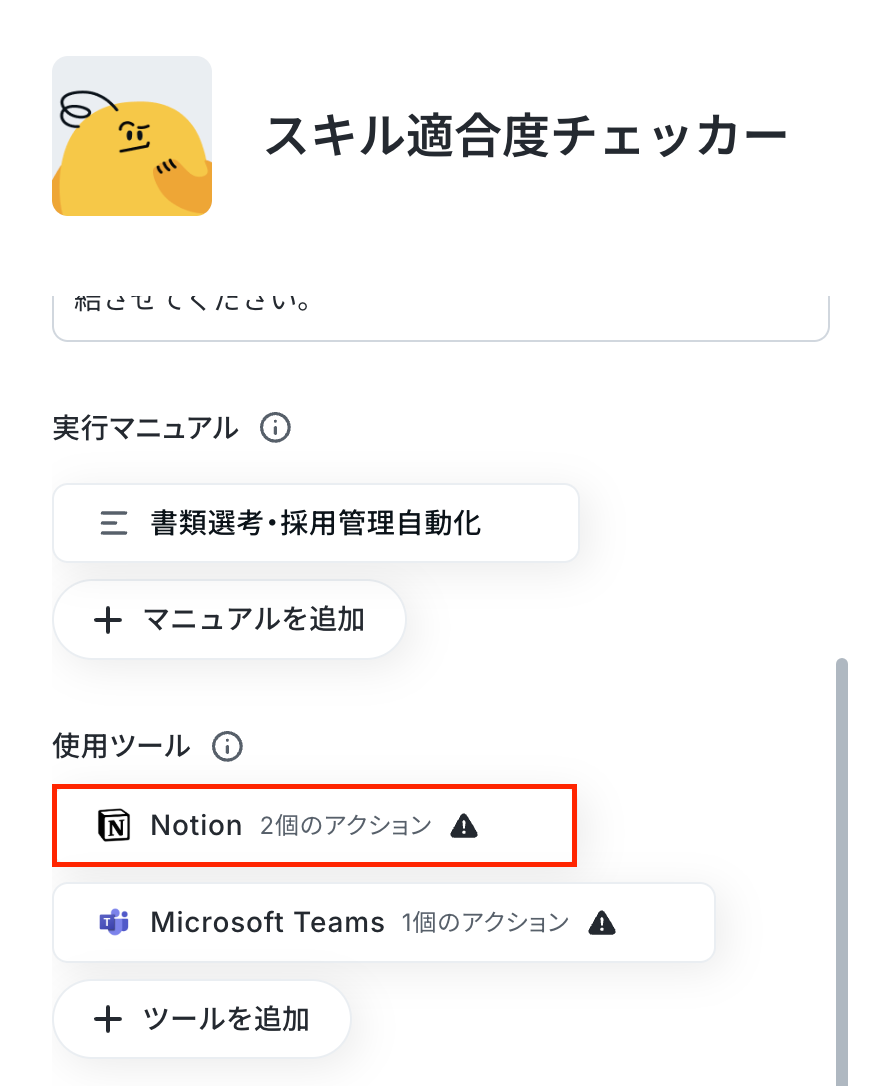This screenshot has height=1086, width=872.
Task: Click list icon on 書類選考・採用管理自動化
Action: pyautogui.click(x=114, y=523)
